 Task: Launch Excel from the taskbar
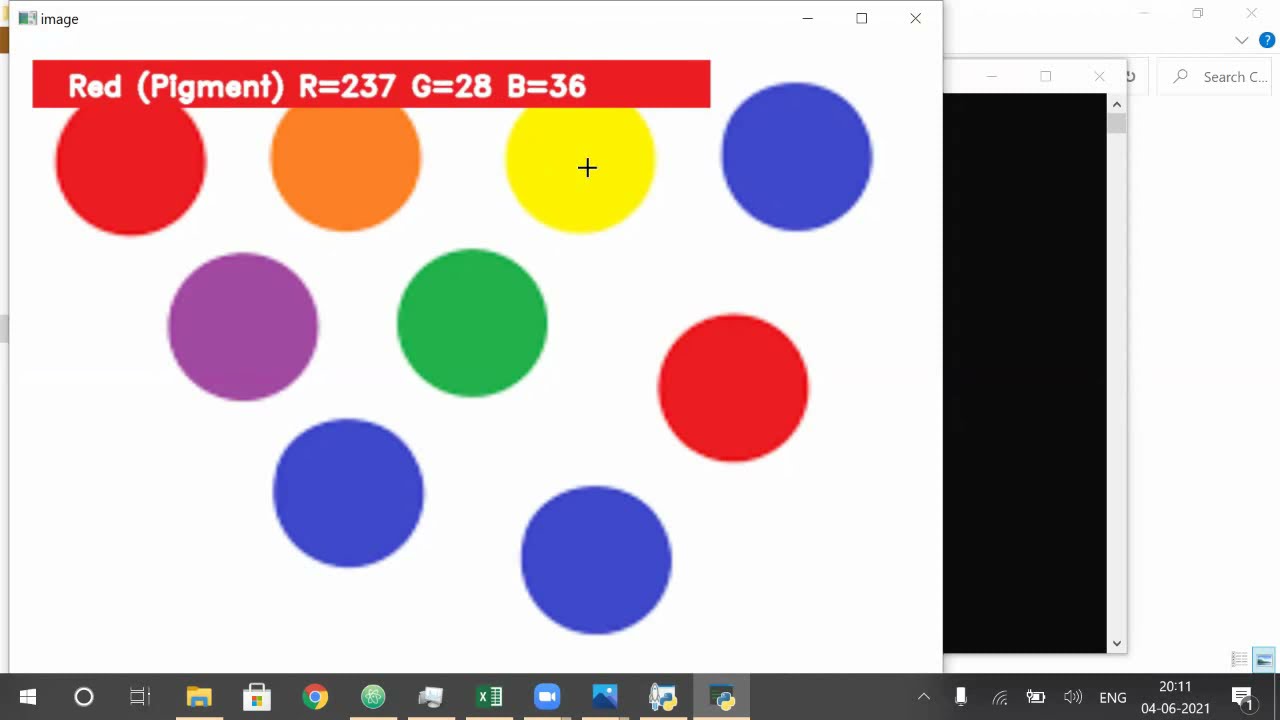click(x=489, y=697)
